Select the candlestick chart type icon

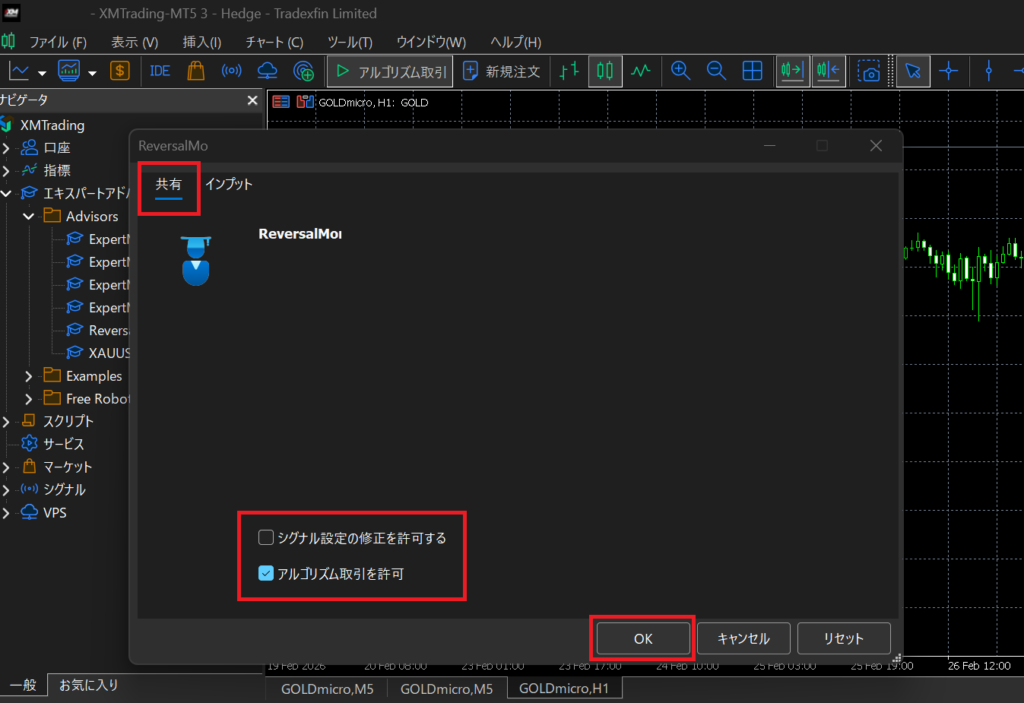click(605, 71)
